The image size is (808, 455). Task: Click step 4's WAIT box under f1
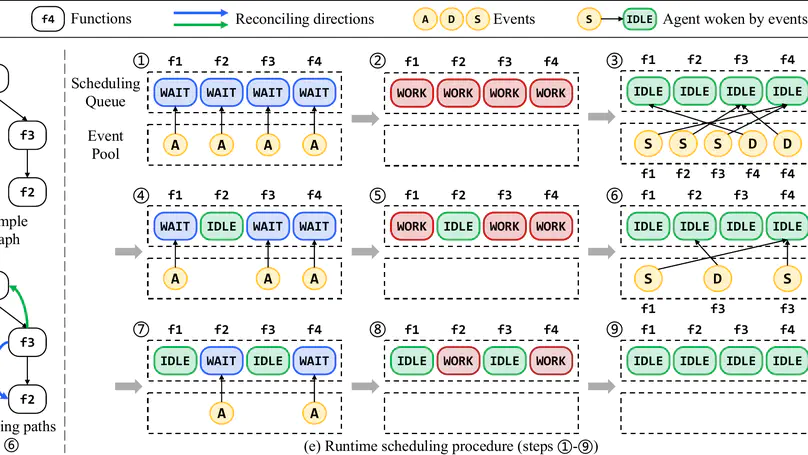click(175, 226)
